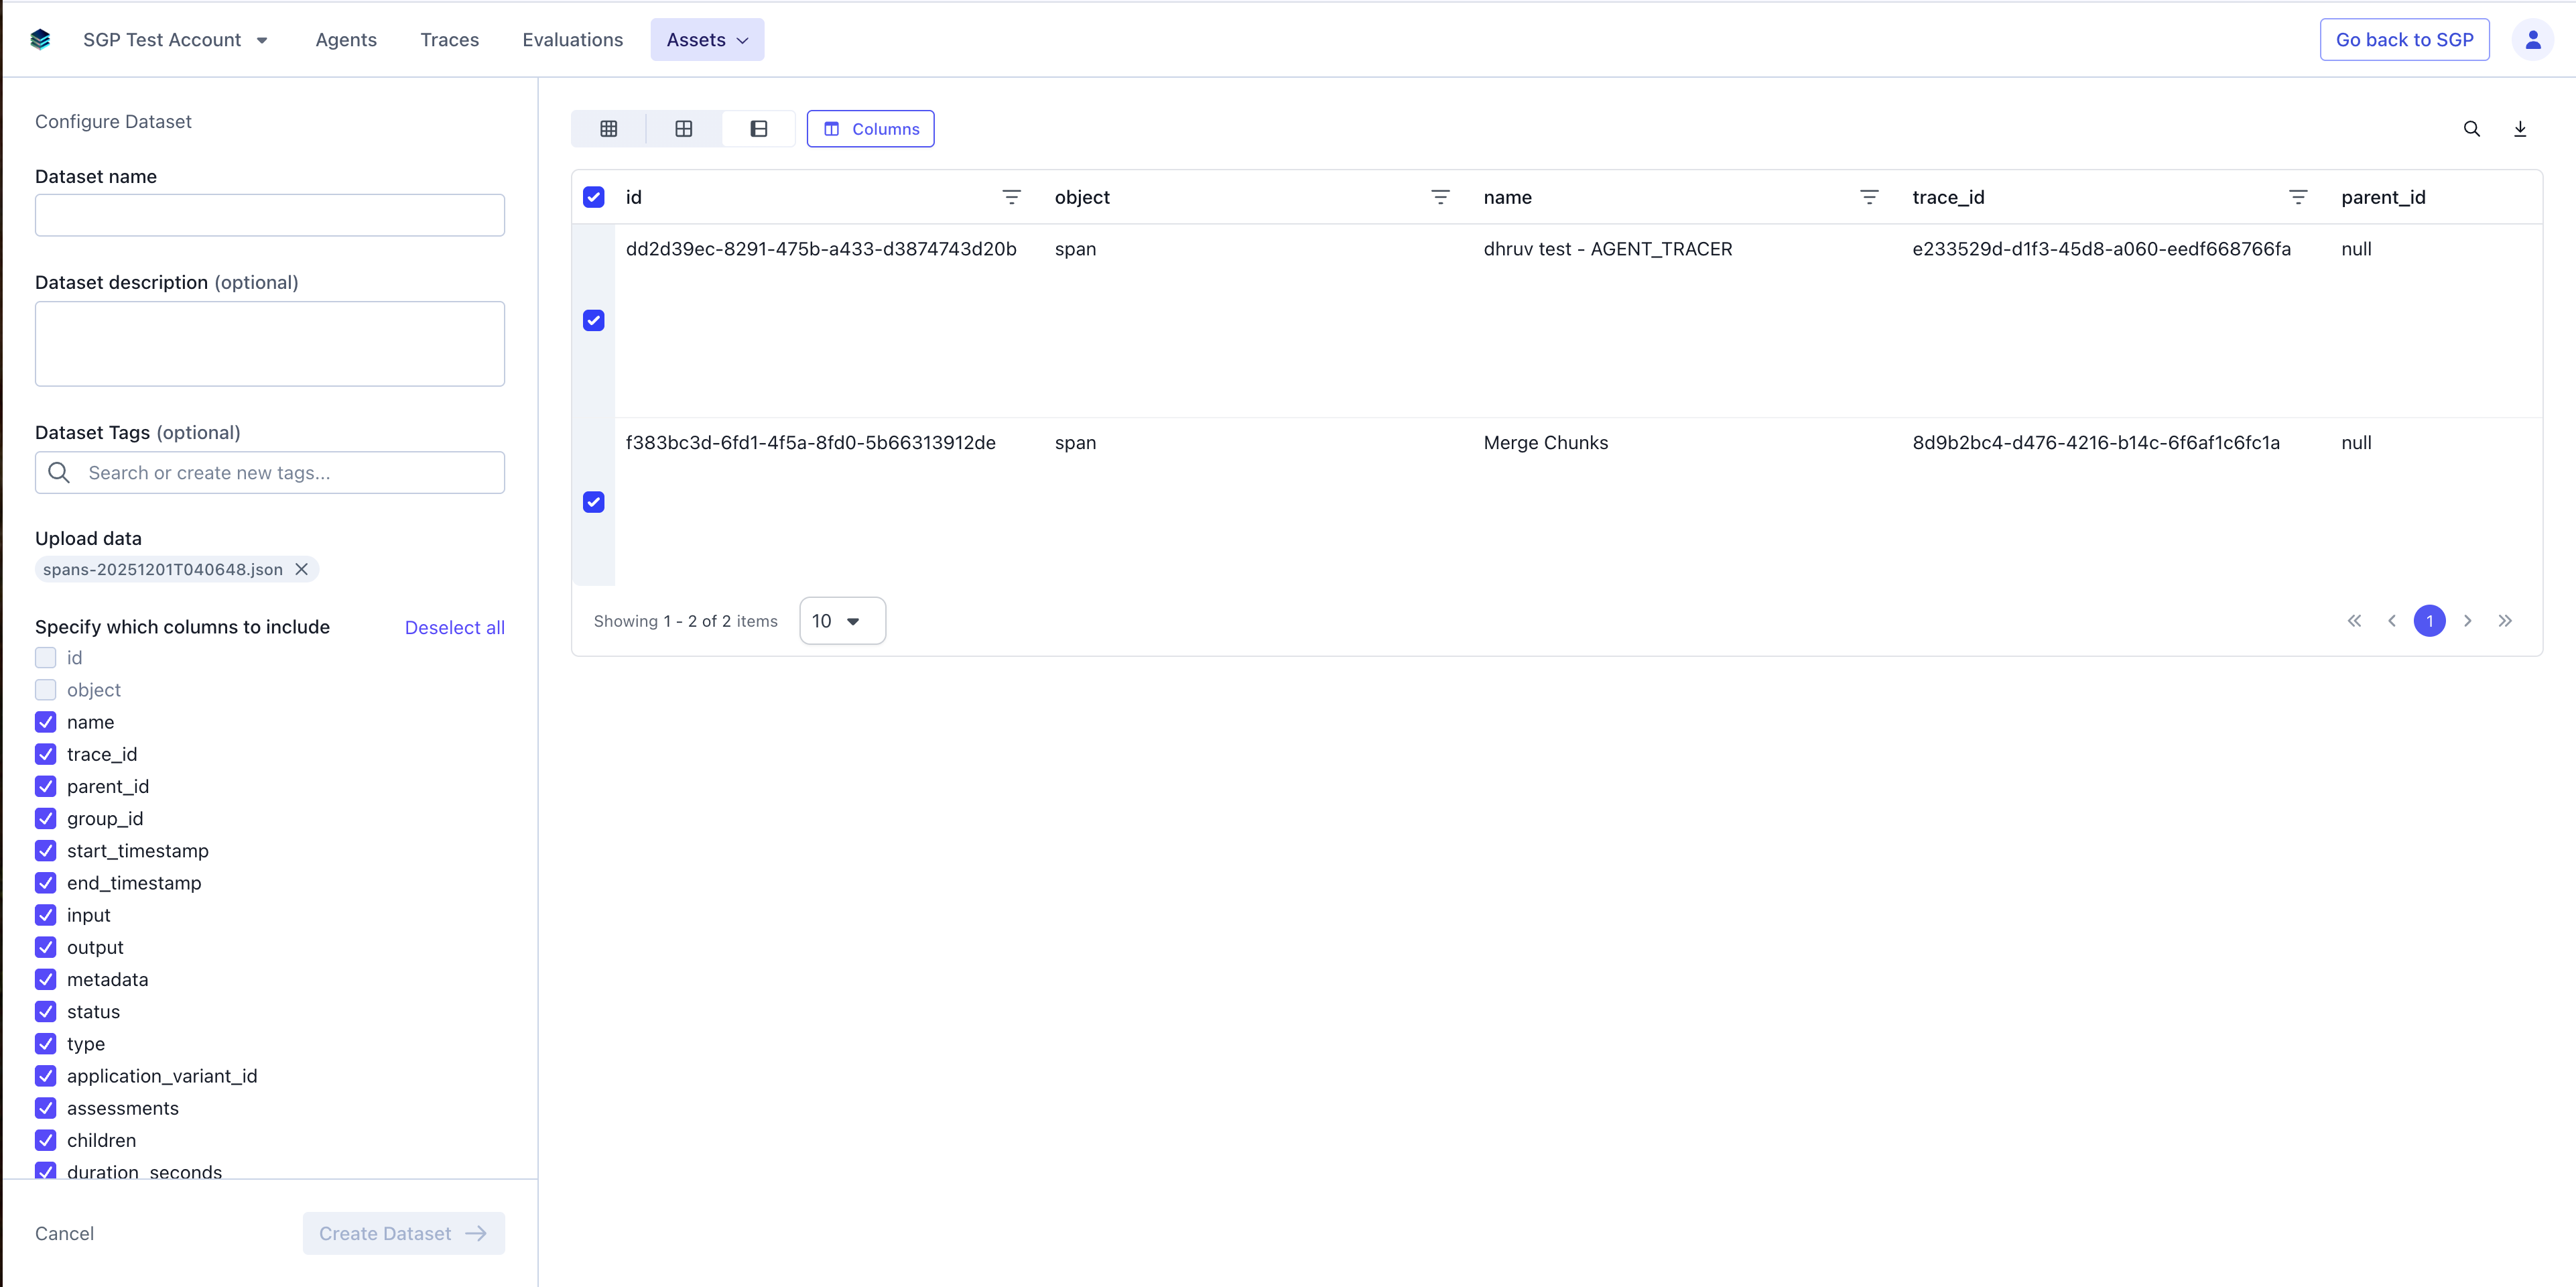
Task: Open the filter for the trace_id column
Action: (x=2298, y=198)
